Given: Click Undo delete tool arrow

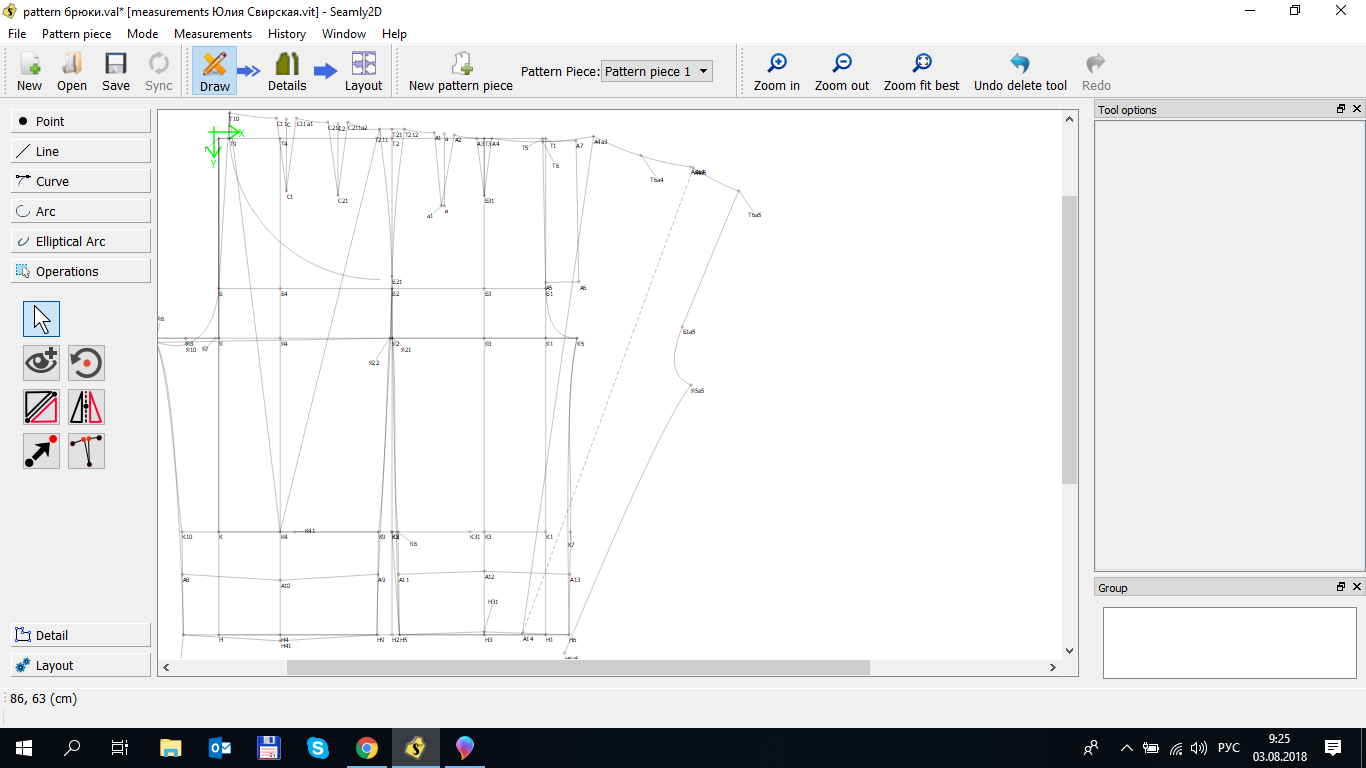Looking at the screenshot, I should tap(1020, 71).
